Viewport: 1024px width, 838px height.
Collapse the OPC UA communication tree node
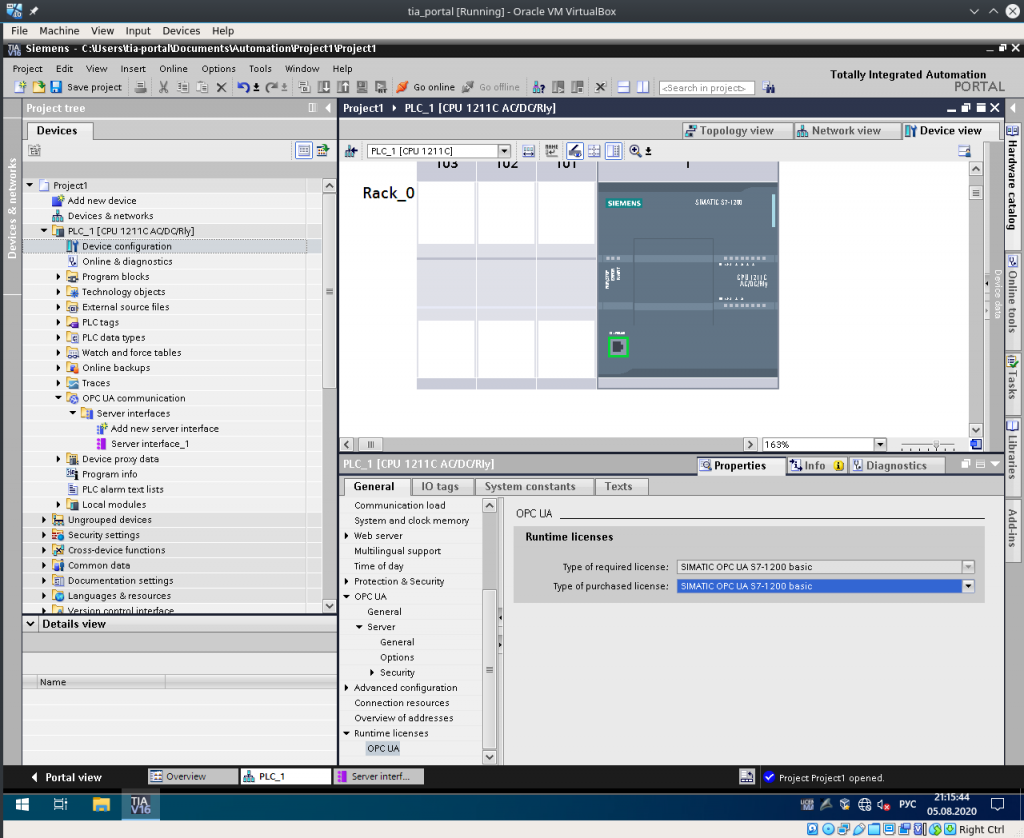point(58,398)
